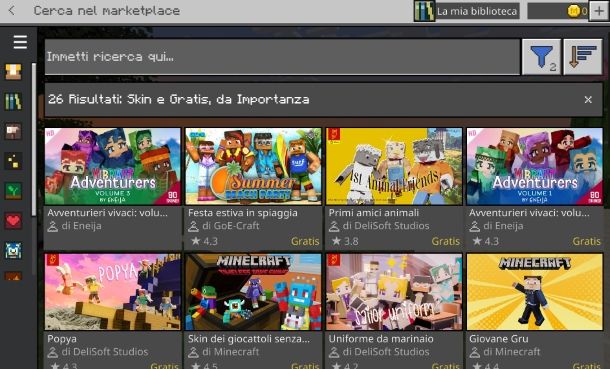Click di Minecraft under Giovane Gru
Screen dimensions: 610x369
(x=512, y=352)
